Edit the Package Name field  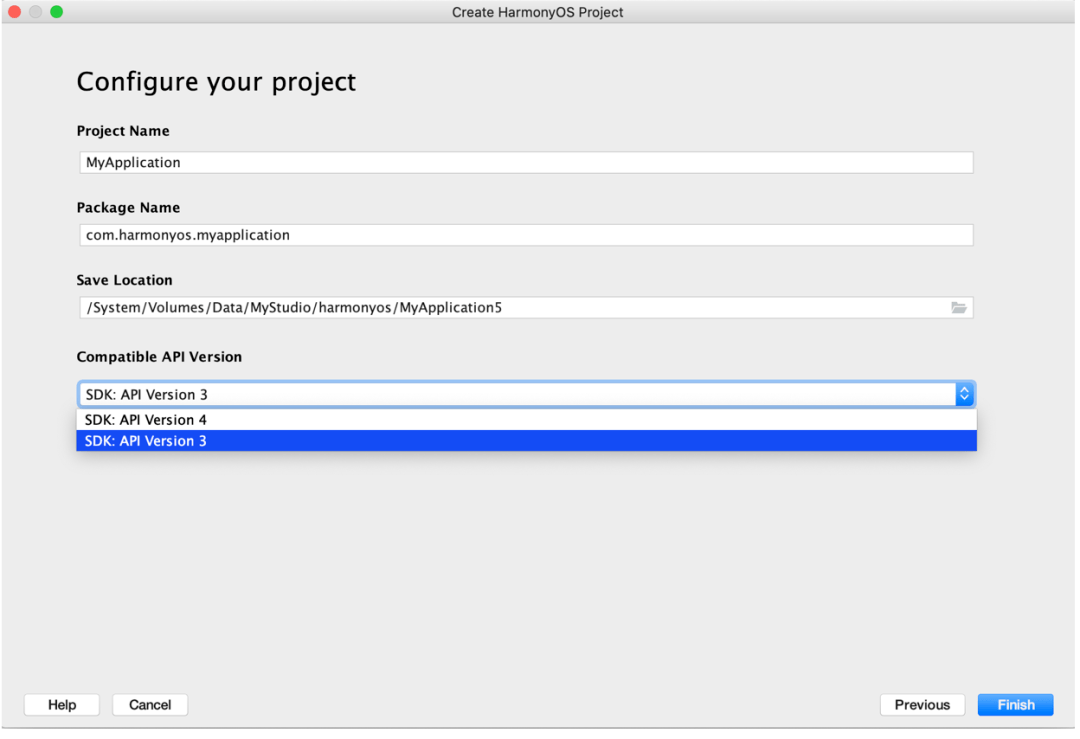pyautogui.click(x=526, y=235)
